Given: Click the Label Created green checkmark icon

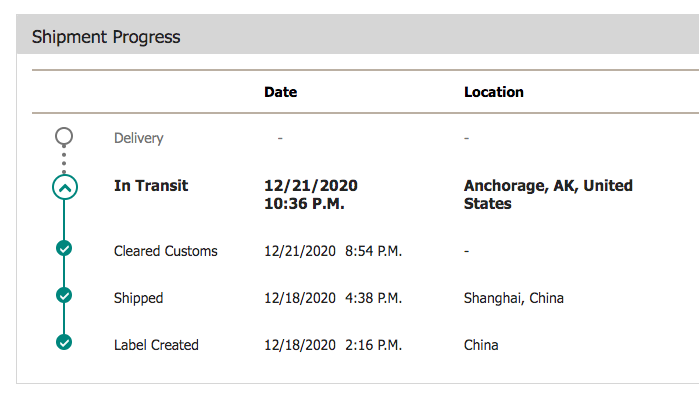Looking at the screenshot, I should (64, 342).
